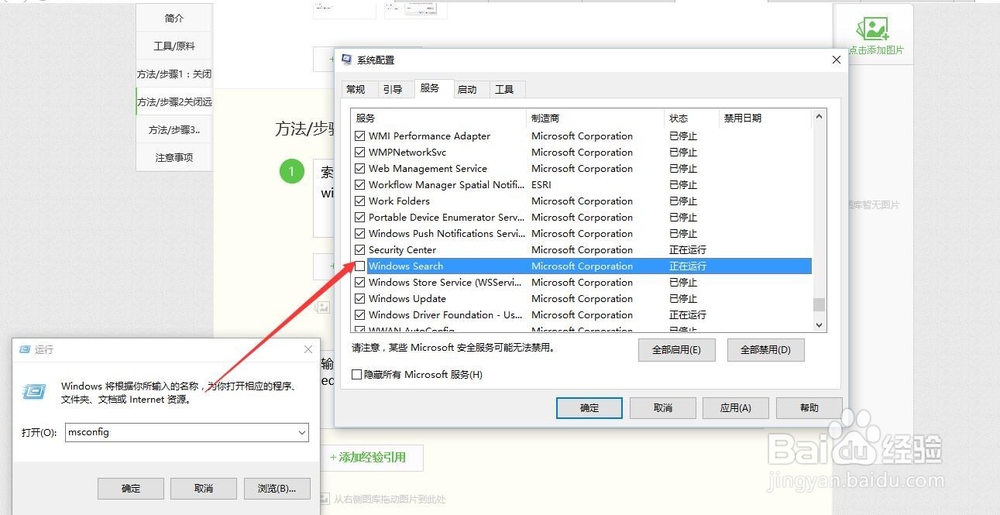The image size is (1000, 515).
Task: Go to 方法/步骤1 sidebar item
Action: (173, 74)
